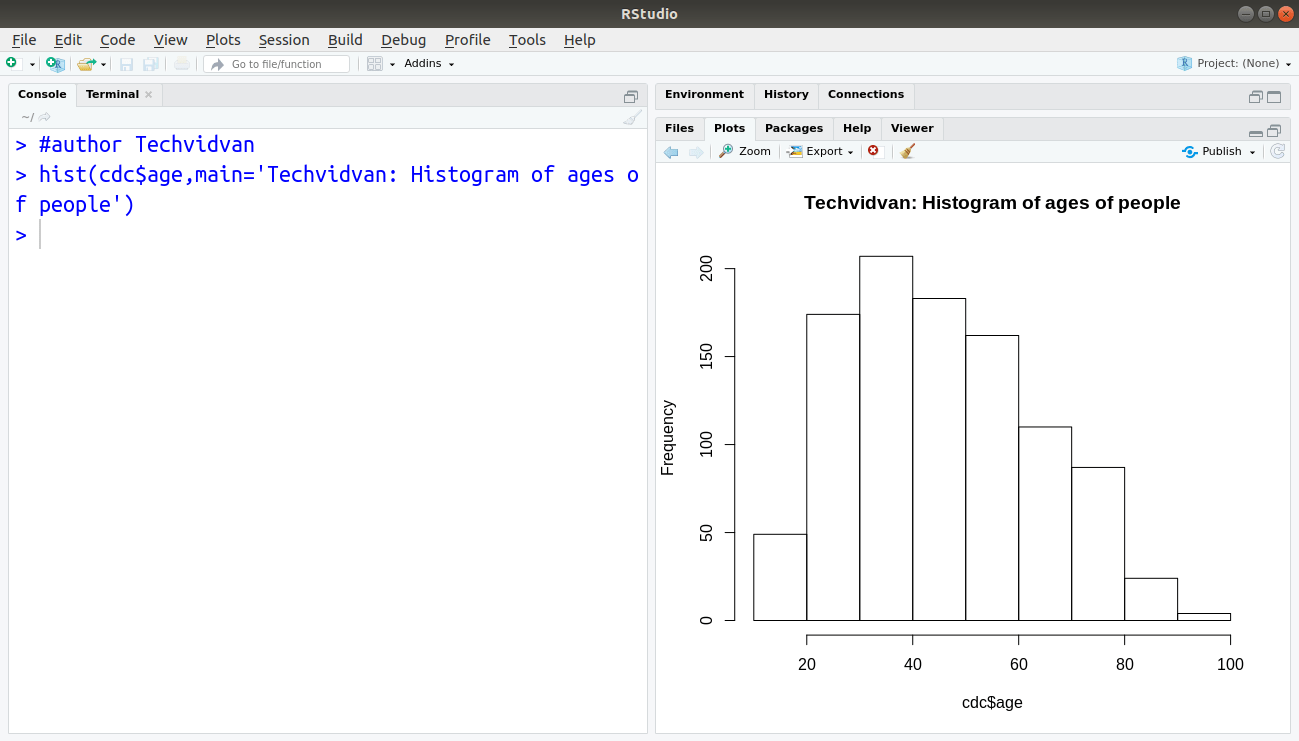The height and width of the screenshot is (741, 1299).
Task: Remove the current plot with the red X icon
Action: pyautogui.click(x=874, y=151)
